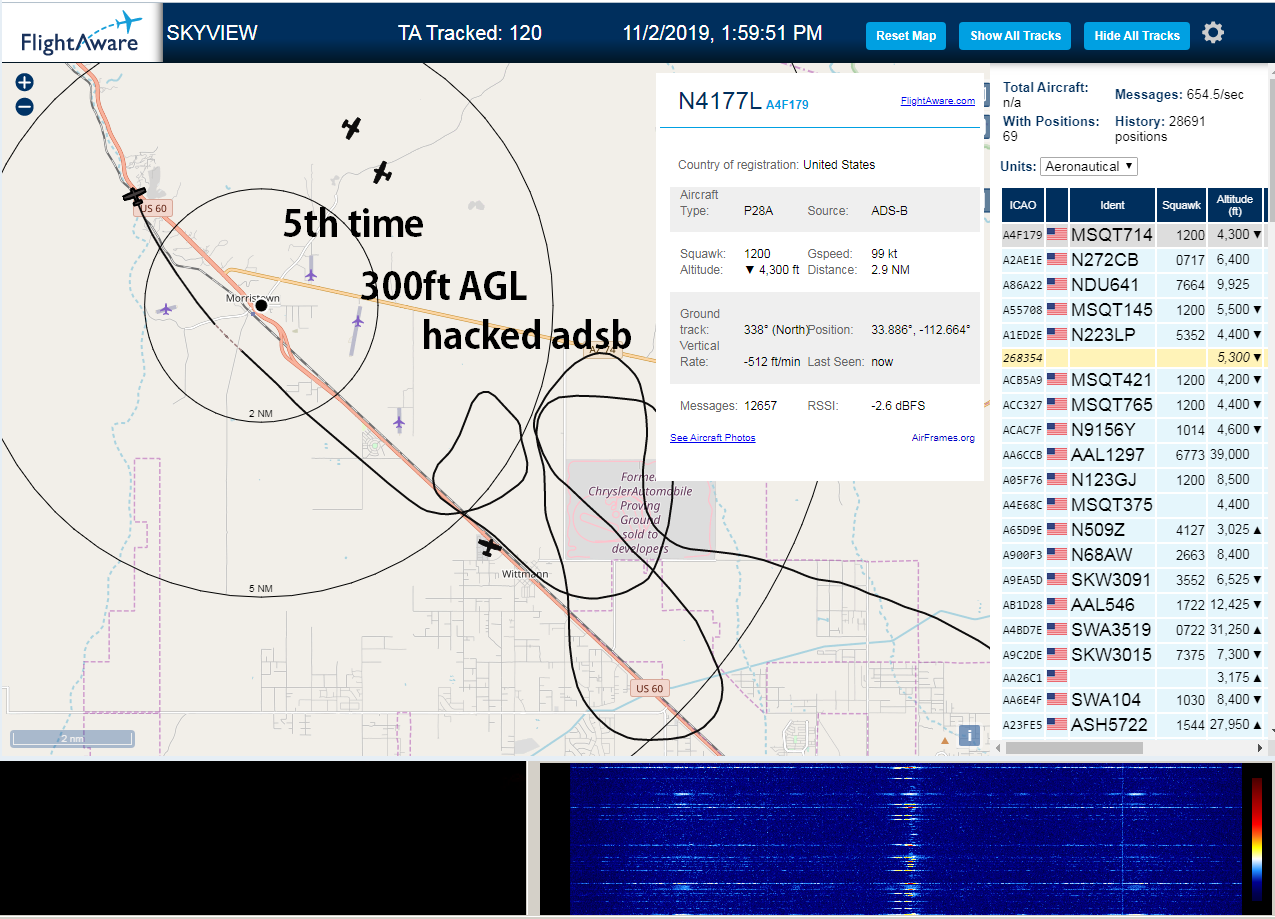Select the N223LP ident in the table
The height and width of the screenshot is (919, 1275).
coord(1104,335)
